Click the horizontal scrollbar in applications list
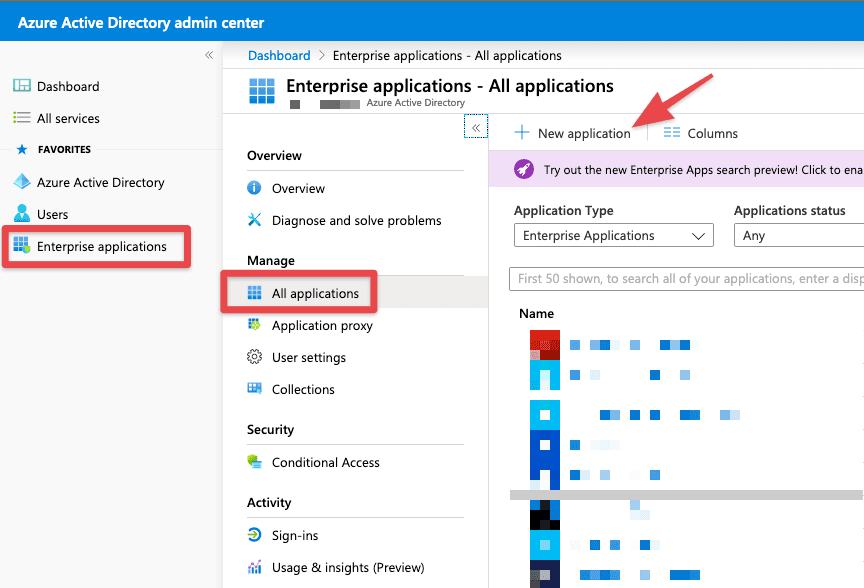The image size is (864, 588). 686,495
